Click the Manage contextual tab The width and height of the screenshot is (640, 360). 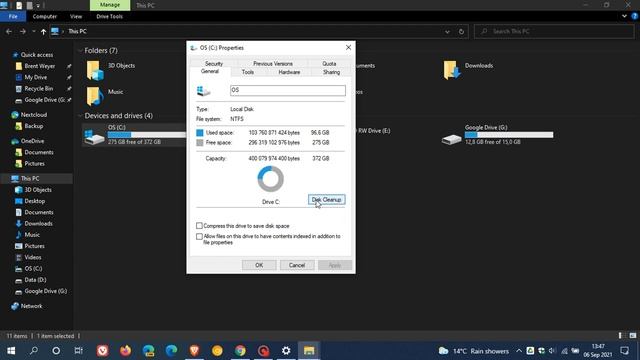point(110,5)
